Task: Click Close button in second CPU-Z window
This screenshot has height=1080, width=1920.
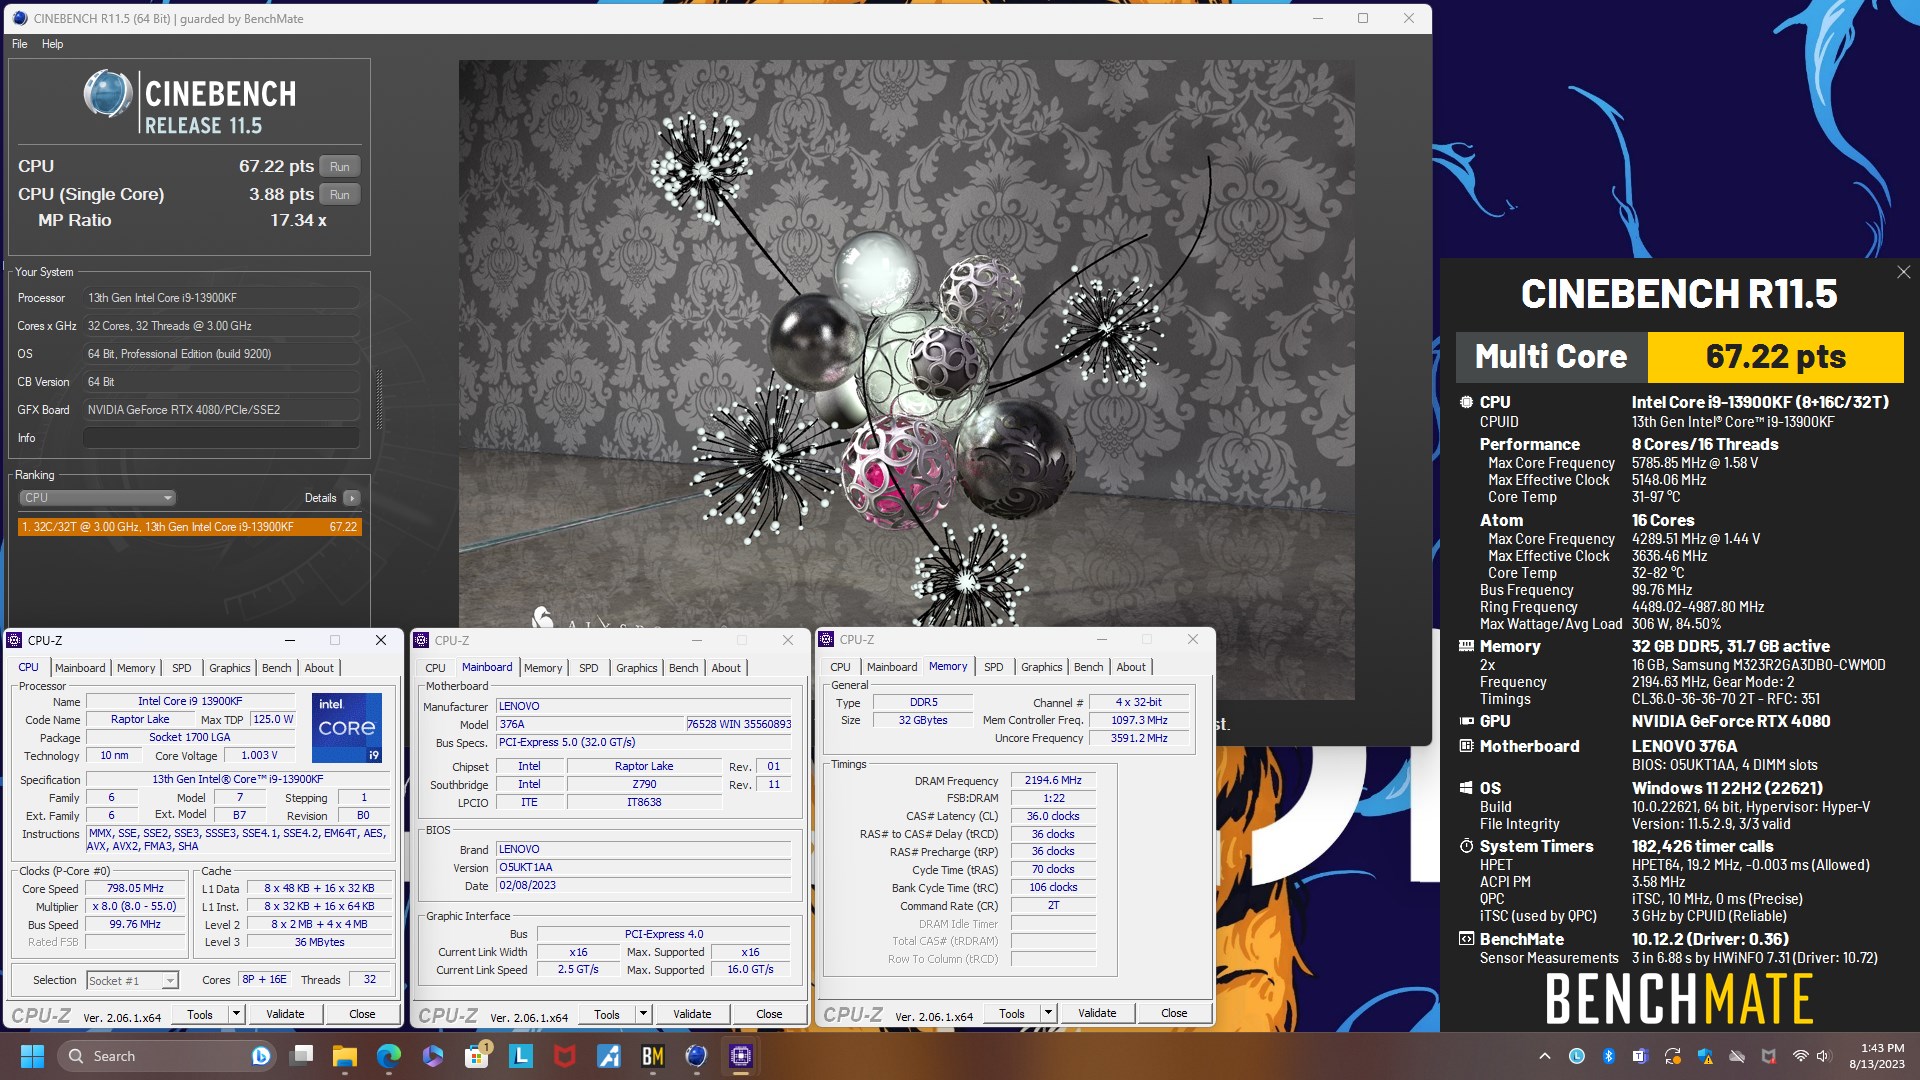Action: [769, 1014]
